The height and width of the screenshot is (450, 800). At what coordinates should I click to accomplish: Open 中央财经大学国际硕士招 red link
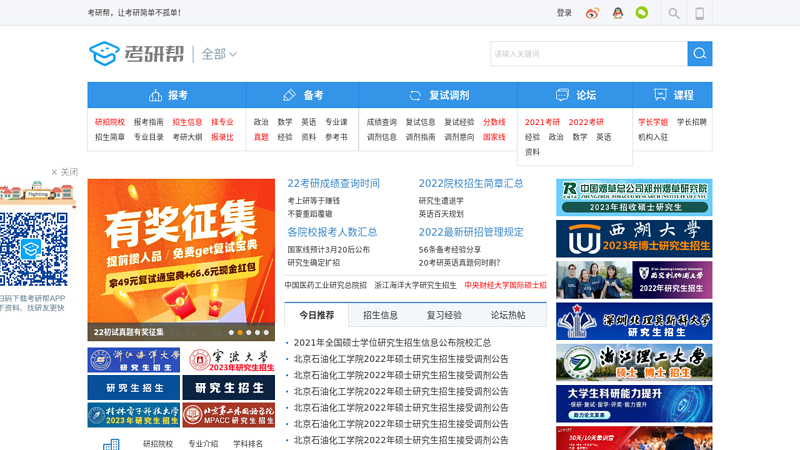505,285
